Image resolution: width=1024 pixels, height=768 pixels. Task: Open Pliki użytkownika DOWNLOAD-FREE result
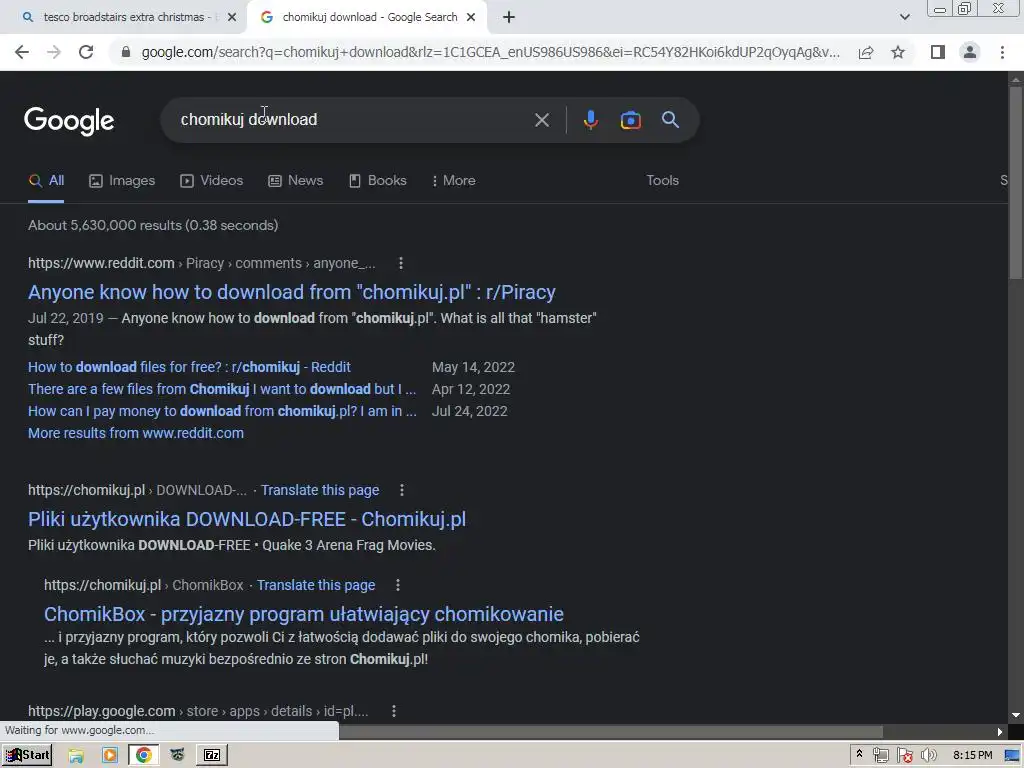click(247, 519)
